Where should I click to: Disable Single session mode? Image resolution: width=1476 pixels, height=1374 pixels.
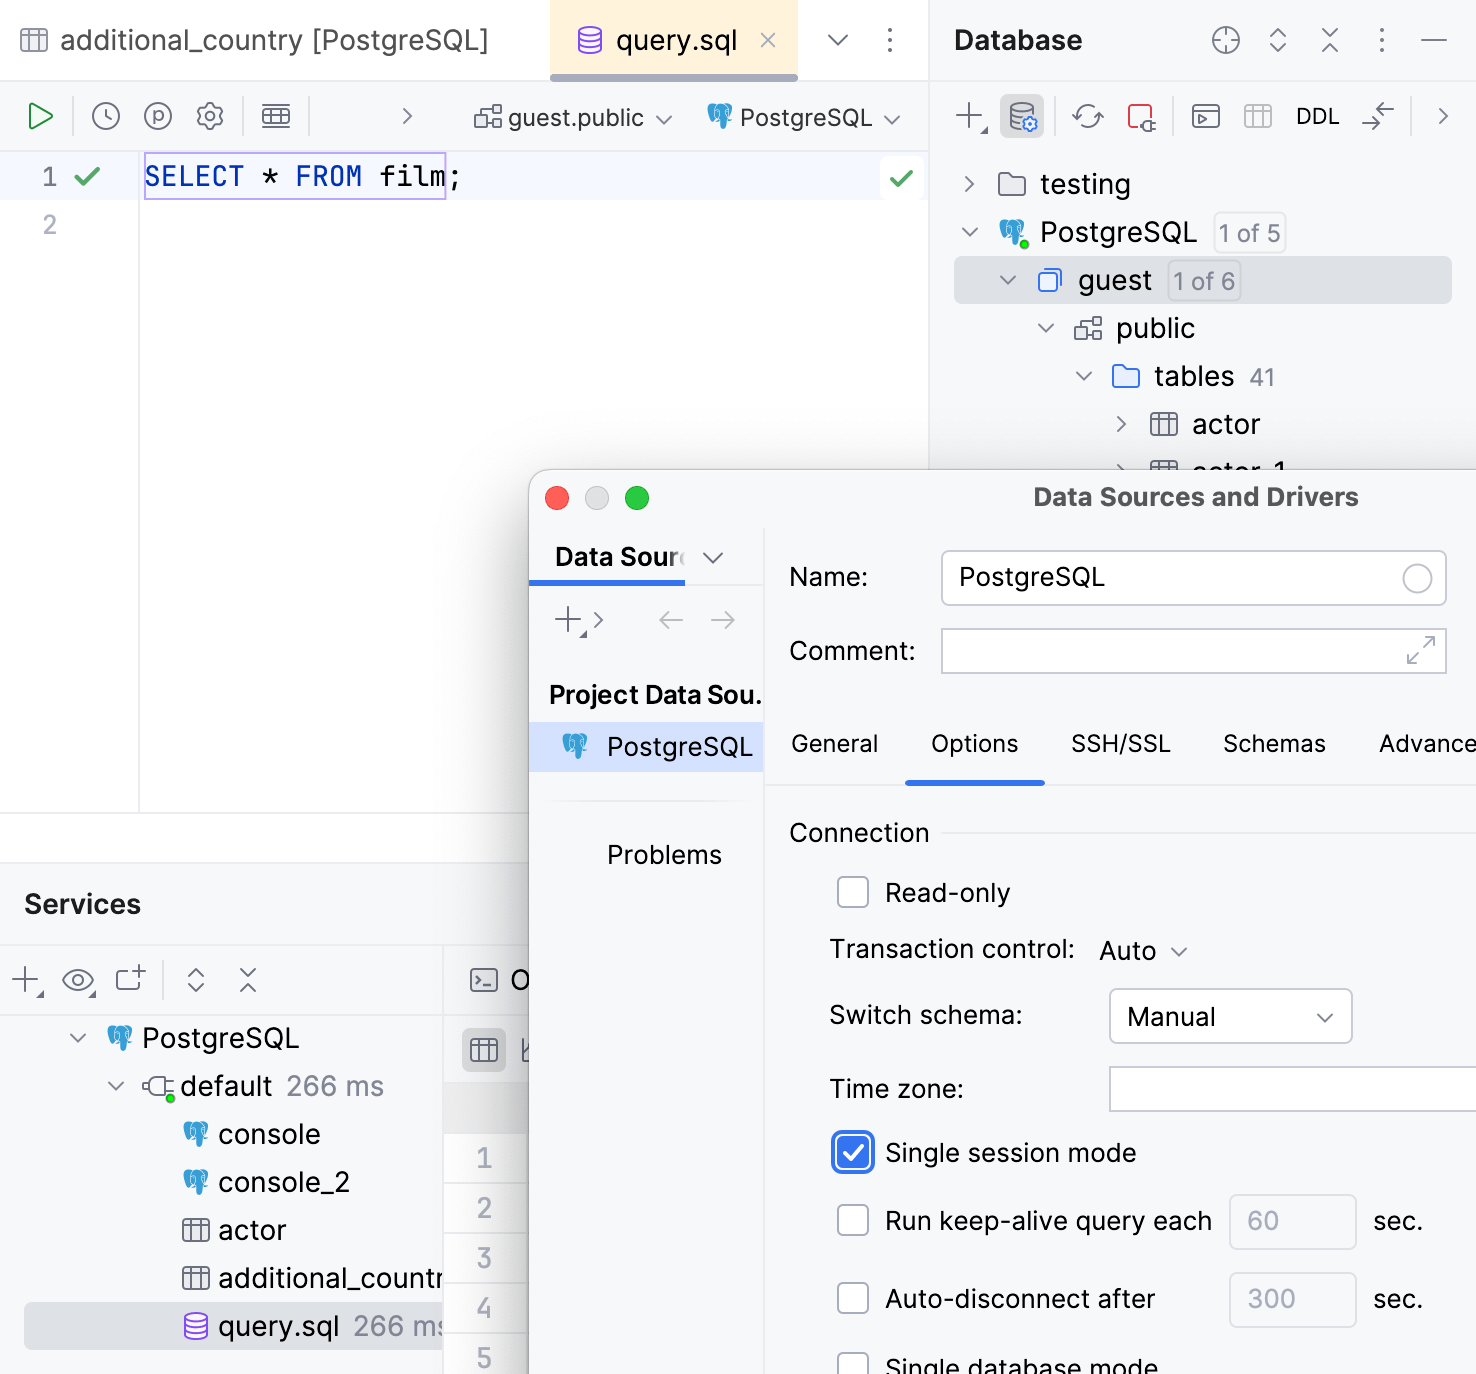(852, 1152)
